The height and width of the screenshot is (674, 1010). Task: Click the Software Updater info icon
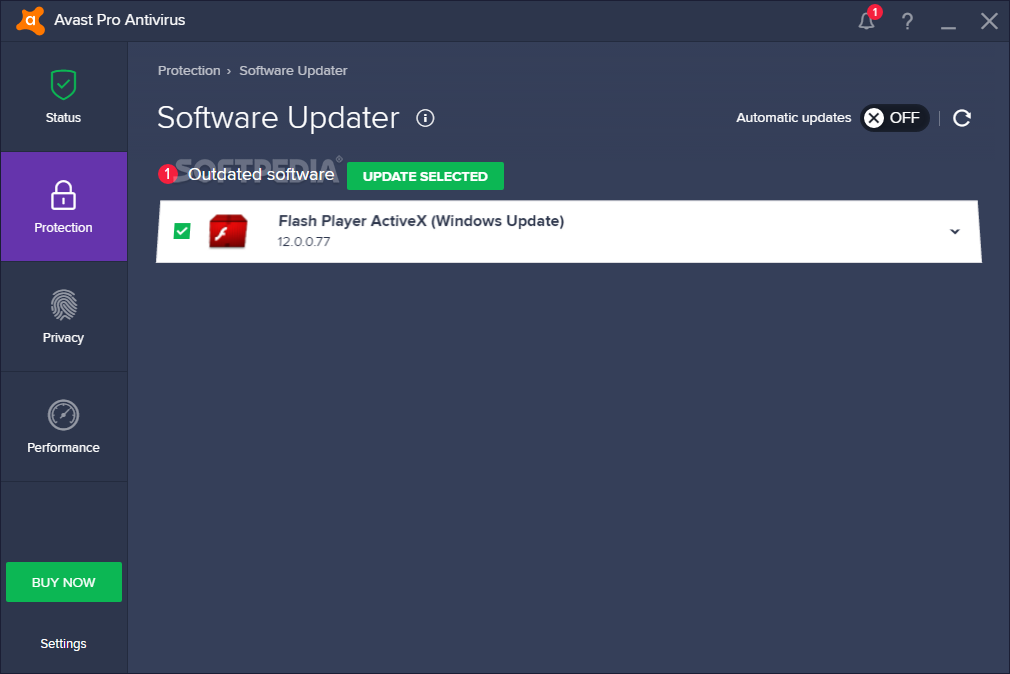click(425, 118)
